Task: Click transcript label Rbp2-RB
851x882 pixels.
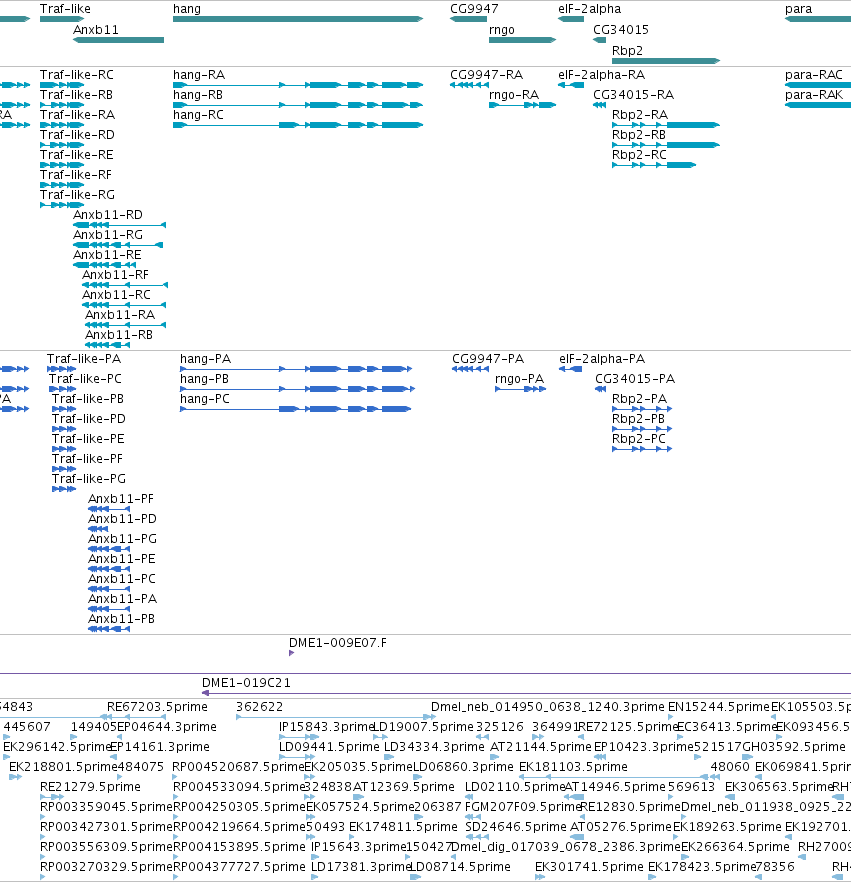Action: tap(639, 135)
